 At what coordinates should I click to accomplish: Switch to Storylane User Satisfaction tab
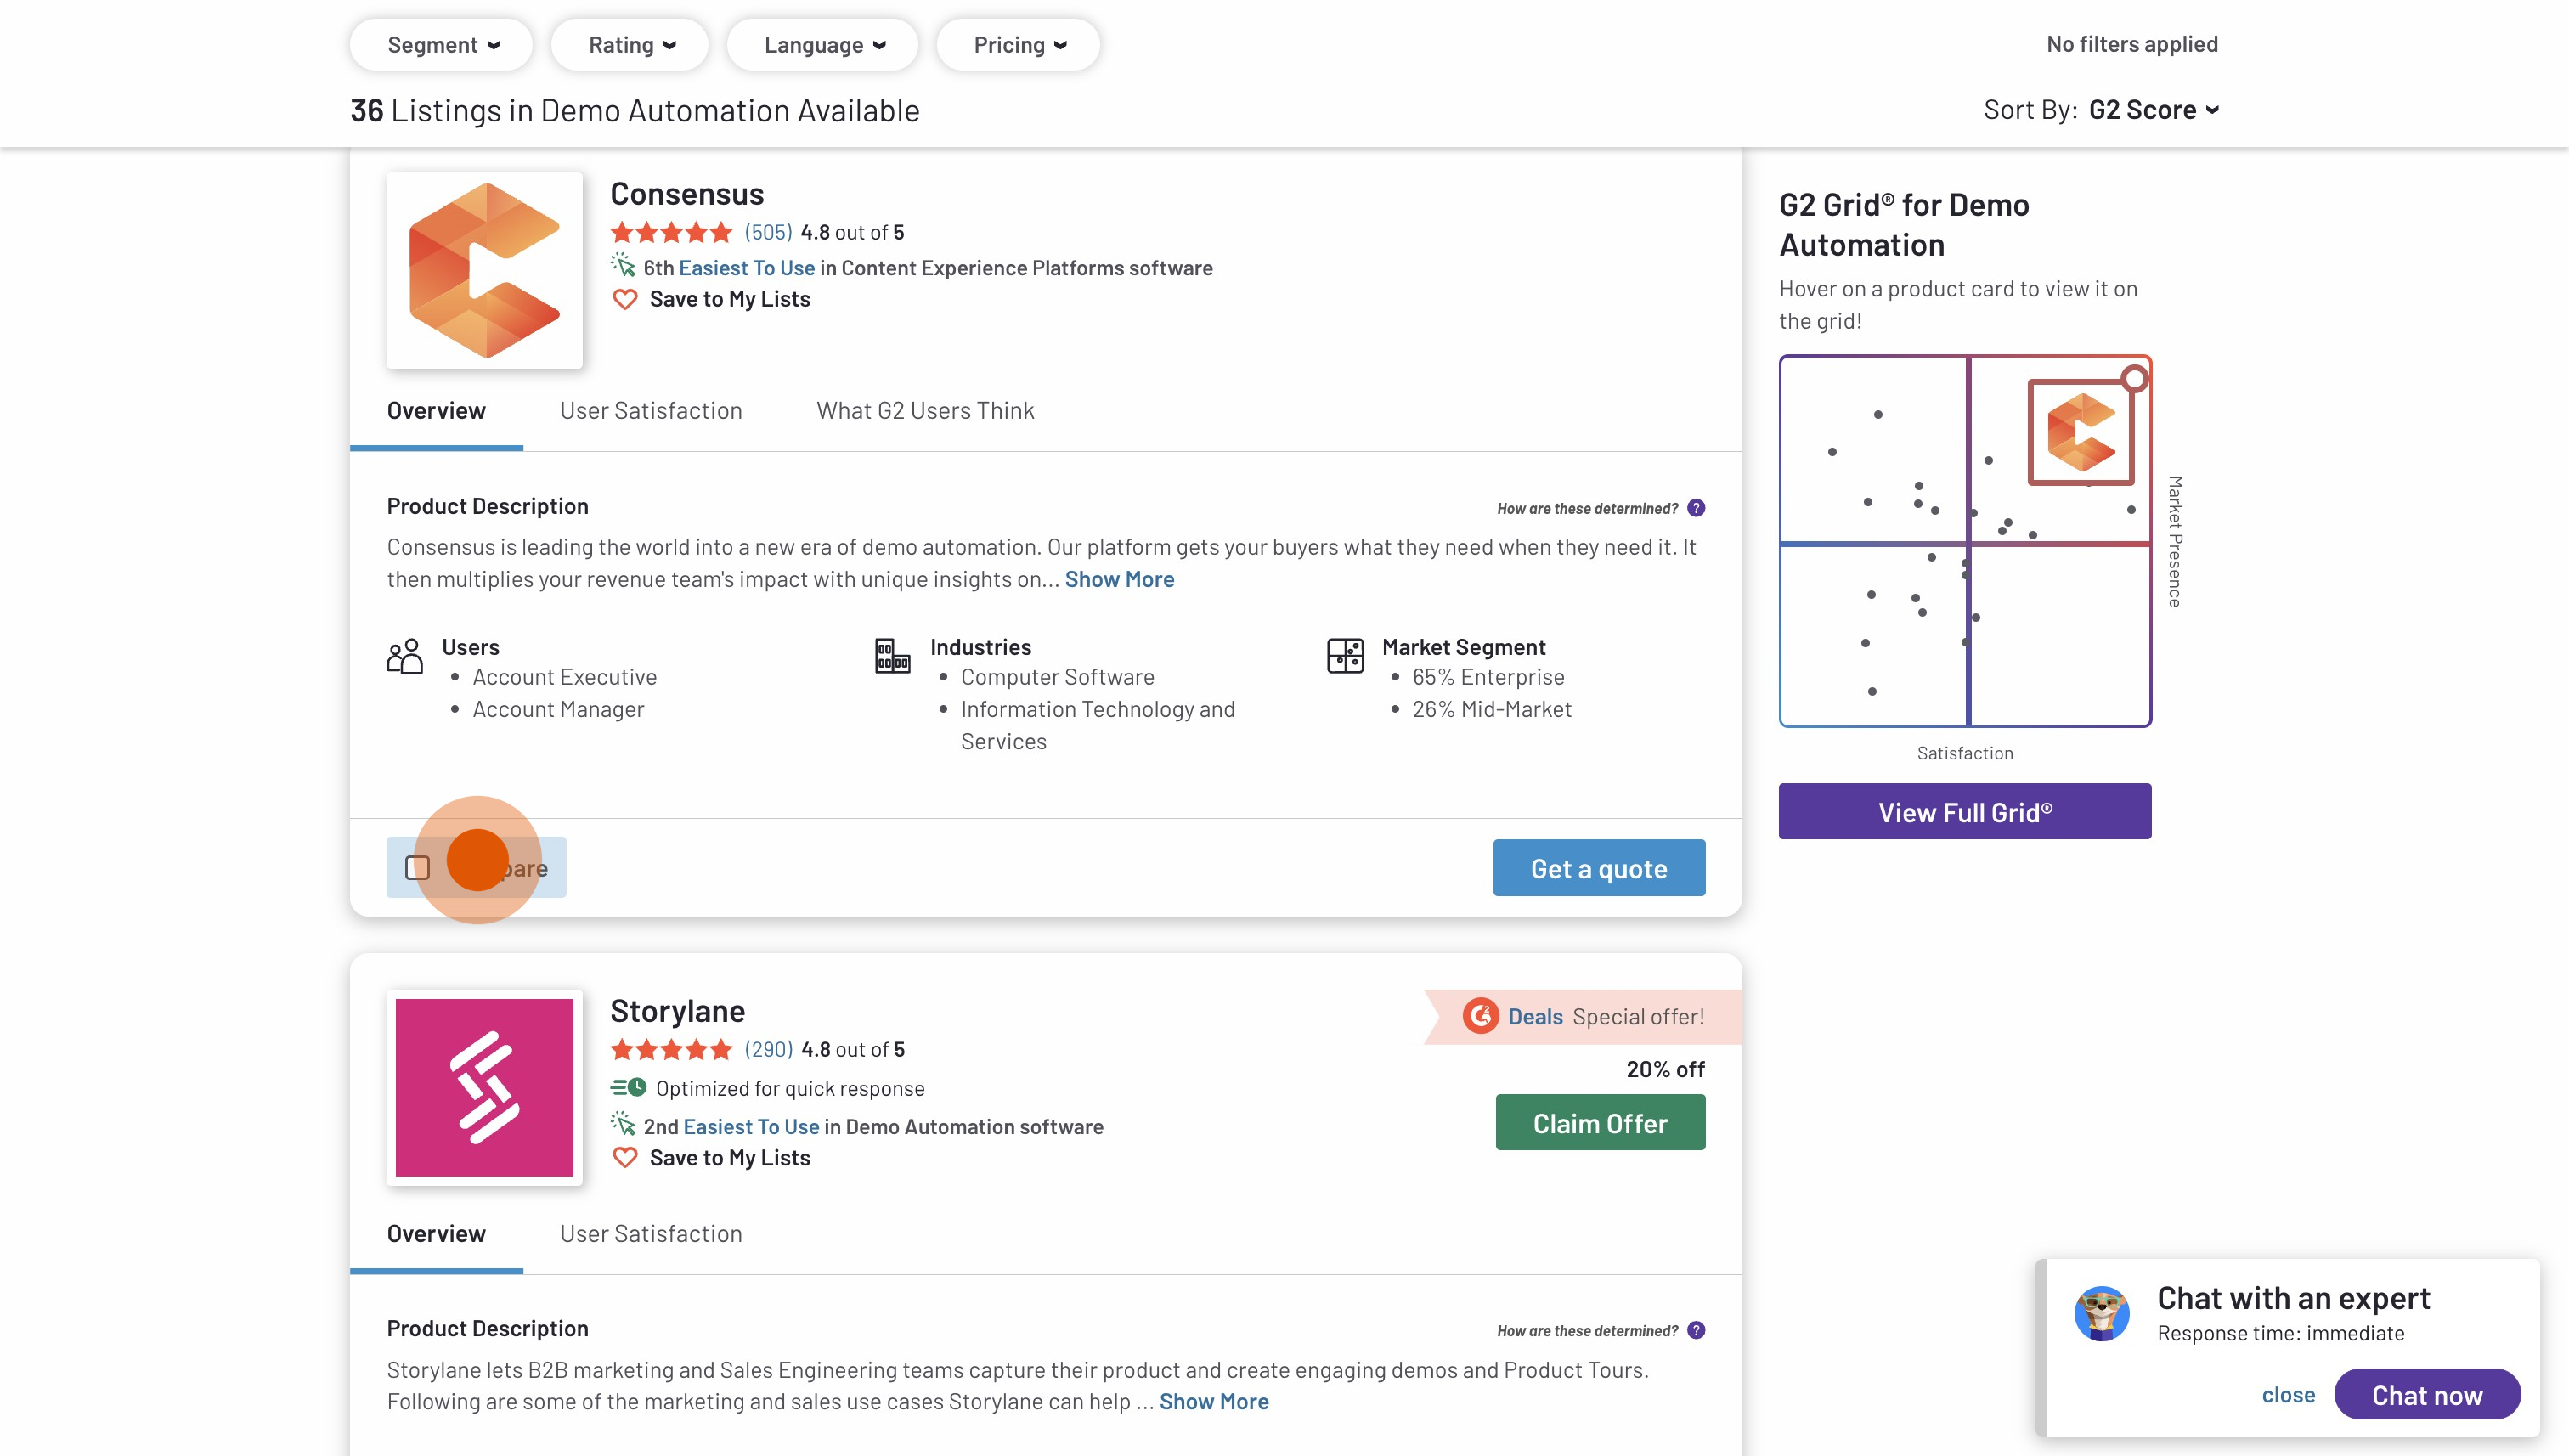click(651, 1234)
